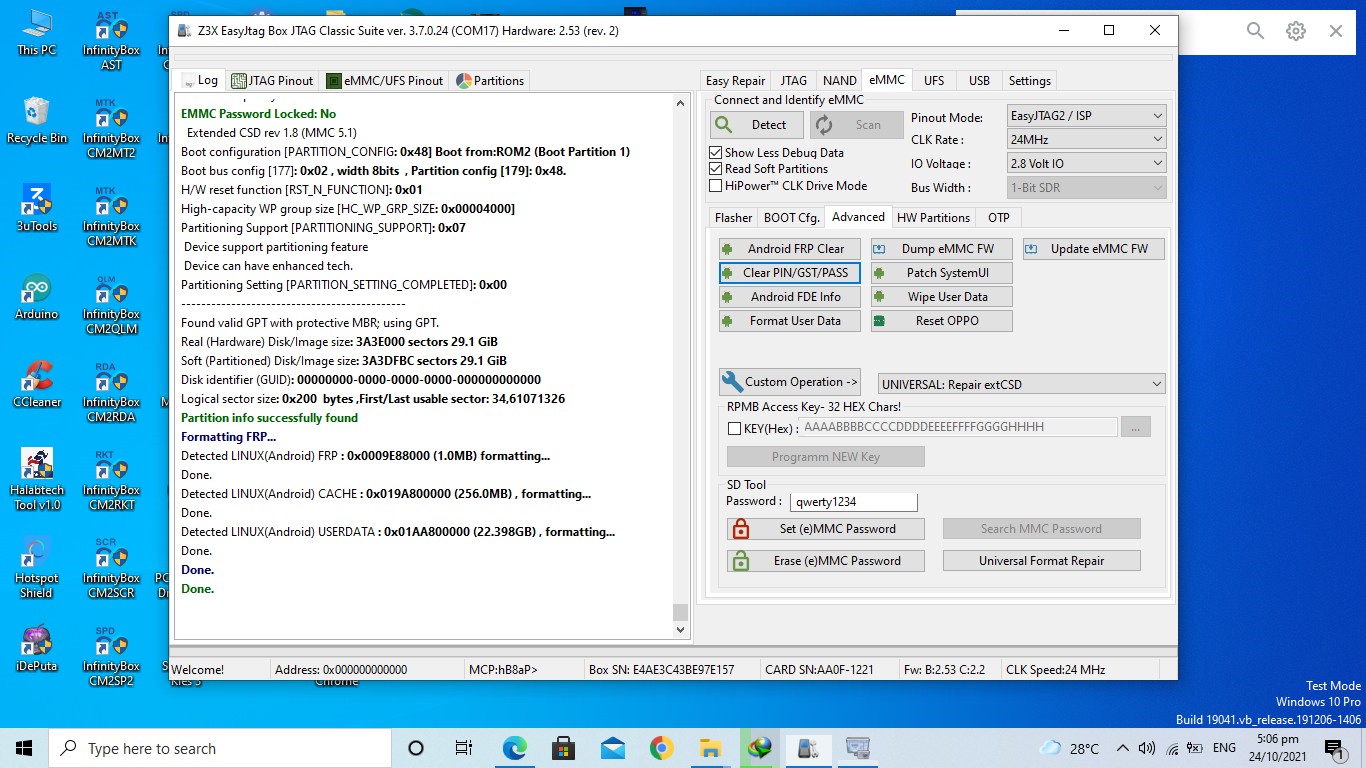The height and width of the screenshot is (768, 1366).
Task: Open Microsoft Edge from the taskbar
Action: pos(514,748)
